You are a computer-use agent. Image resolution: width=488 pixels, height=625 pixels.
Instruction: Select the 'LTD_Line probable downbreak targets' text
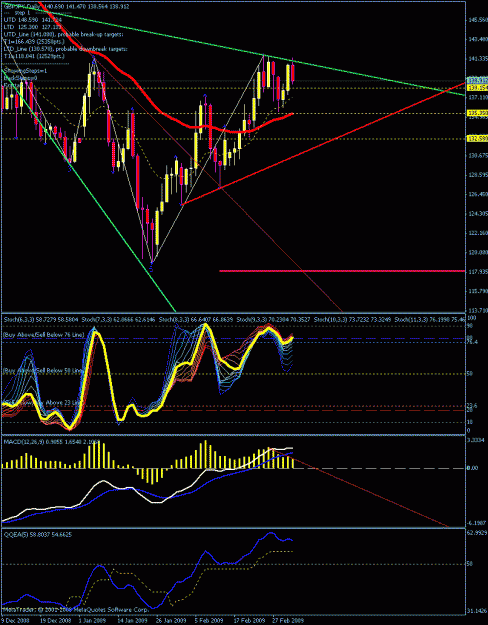(65, 49)
